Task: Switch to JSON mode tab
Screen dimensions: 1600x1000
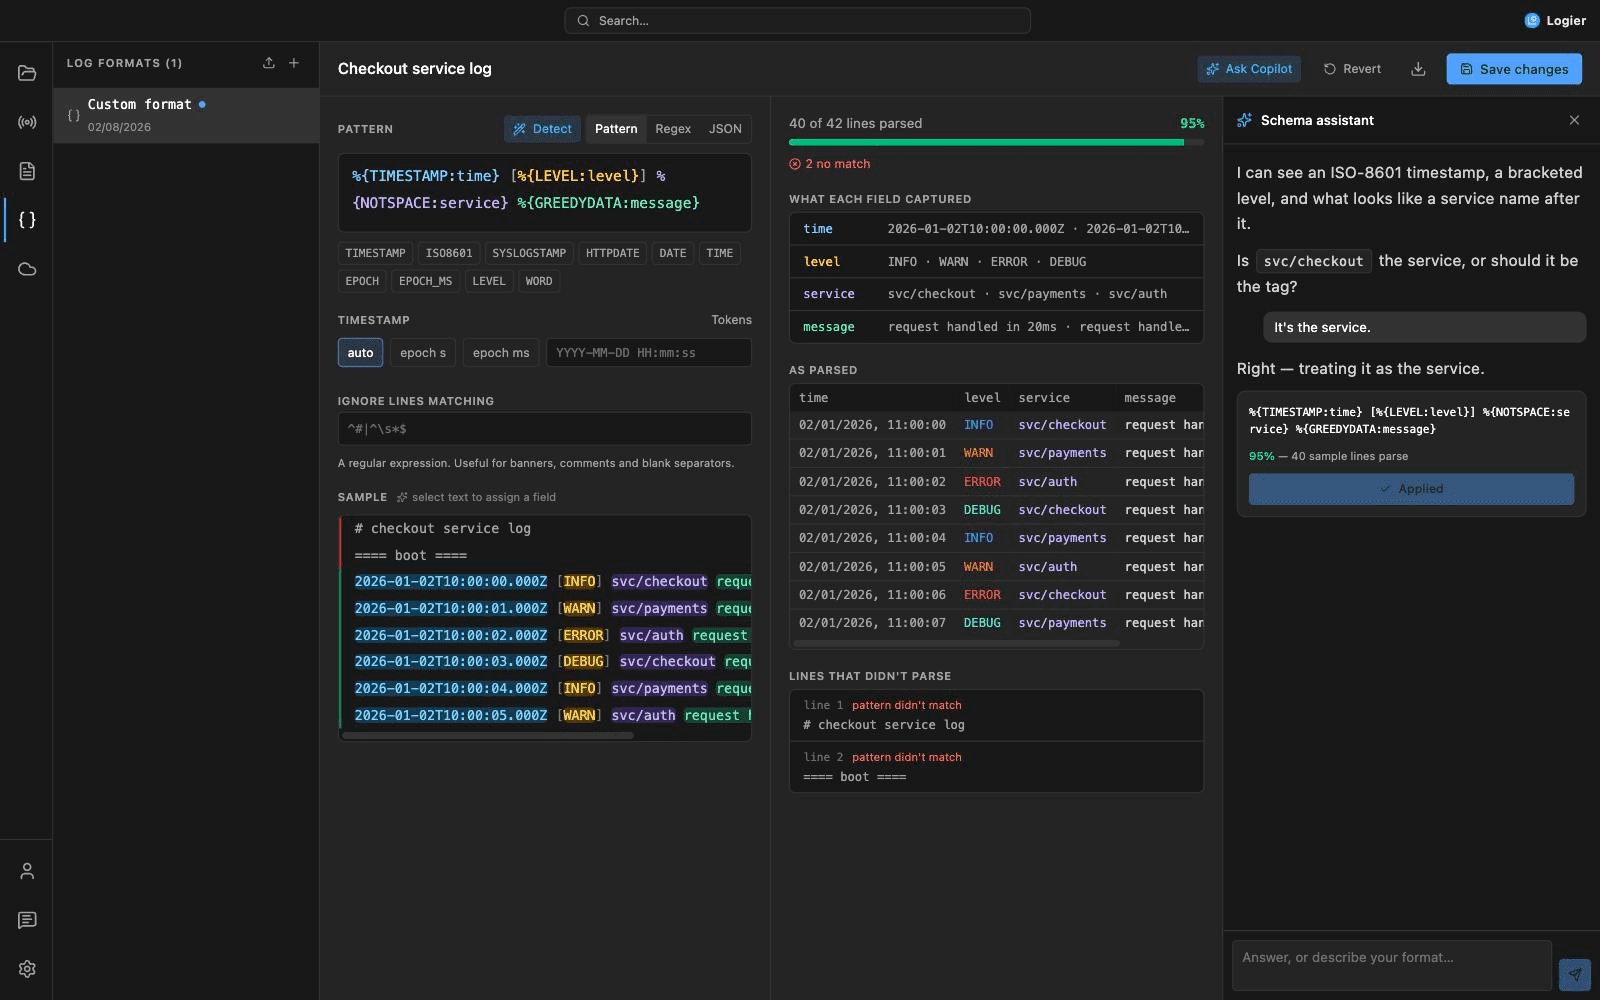Action: point(725,129)
